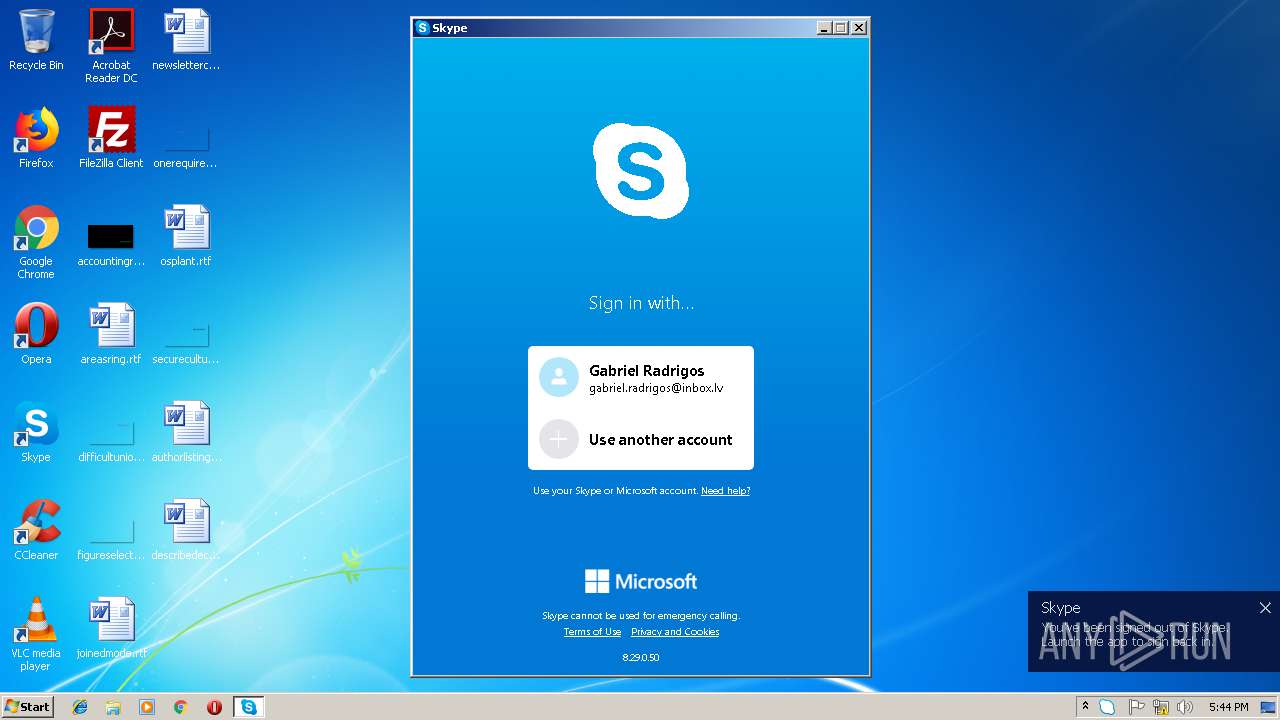
Task: Click the Microsoft logo in Skype window
Action: click(641, 581)
